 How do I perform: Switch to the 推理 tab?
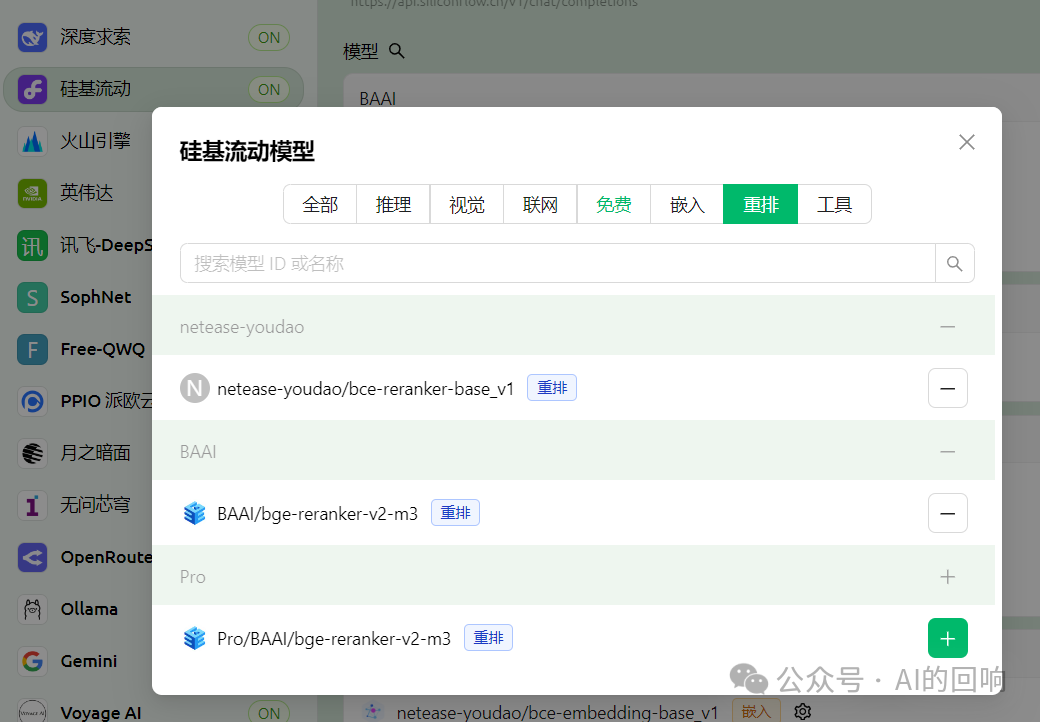coord(393,204)
